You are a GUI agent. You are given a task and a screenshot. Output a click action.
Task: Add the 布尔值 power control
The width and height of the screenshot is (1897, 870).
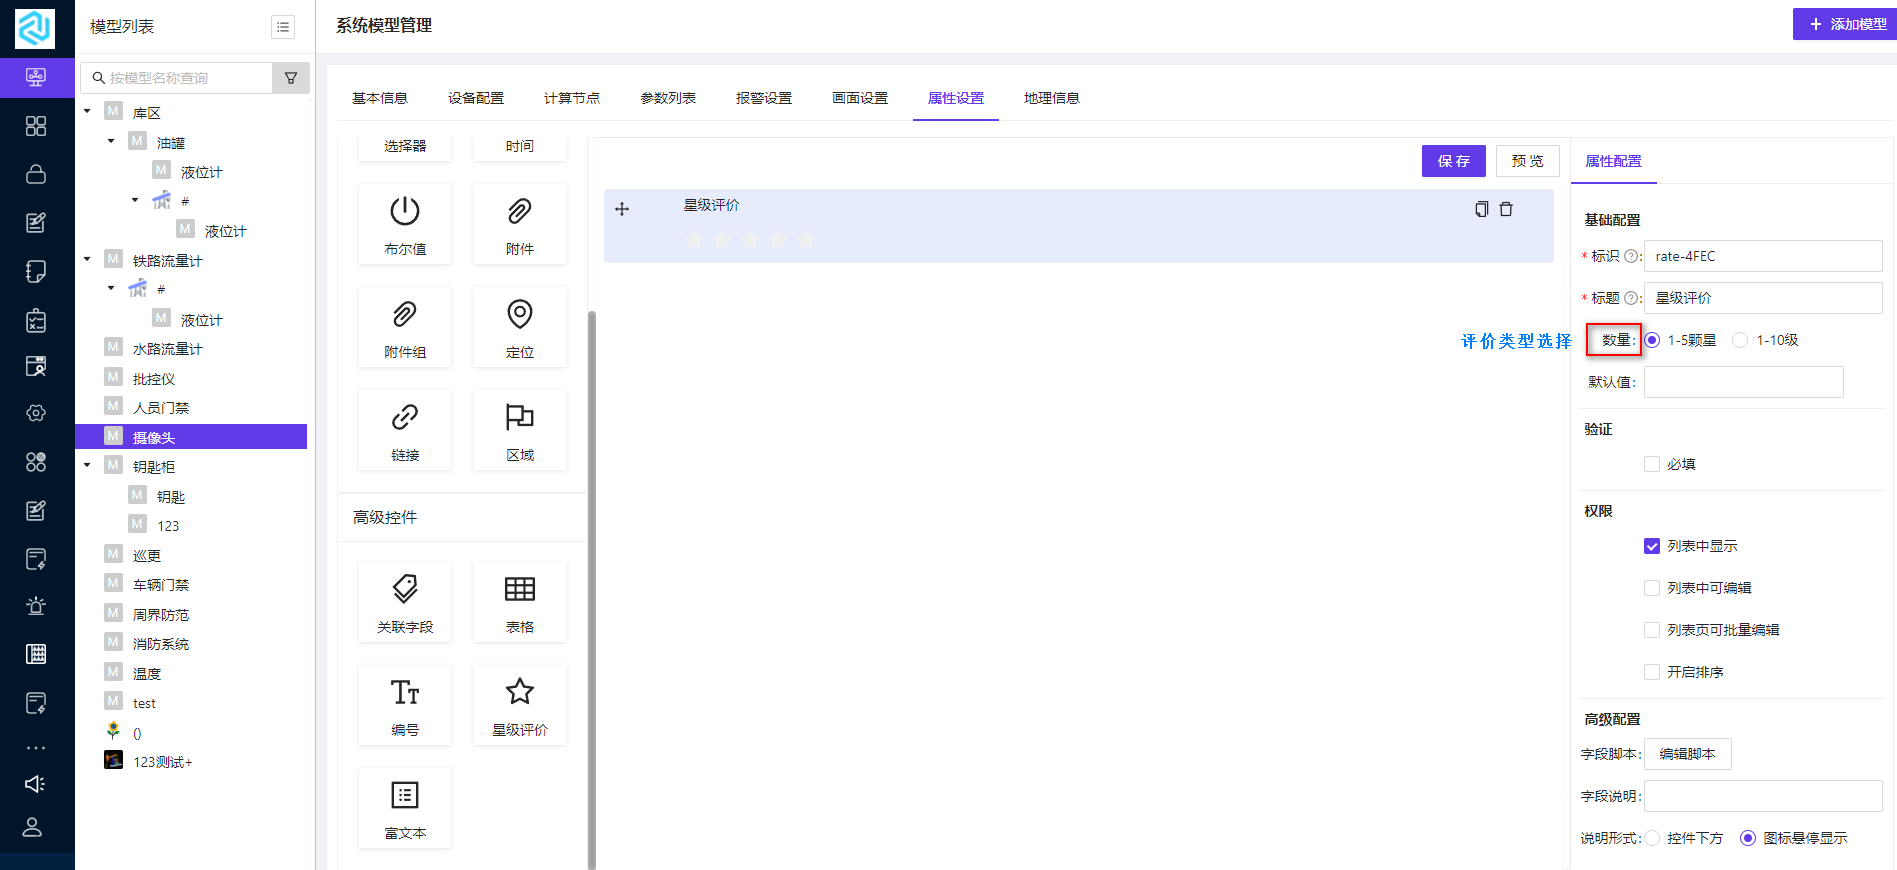coord(405,225)
